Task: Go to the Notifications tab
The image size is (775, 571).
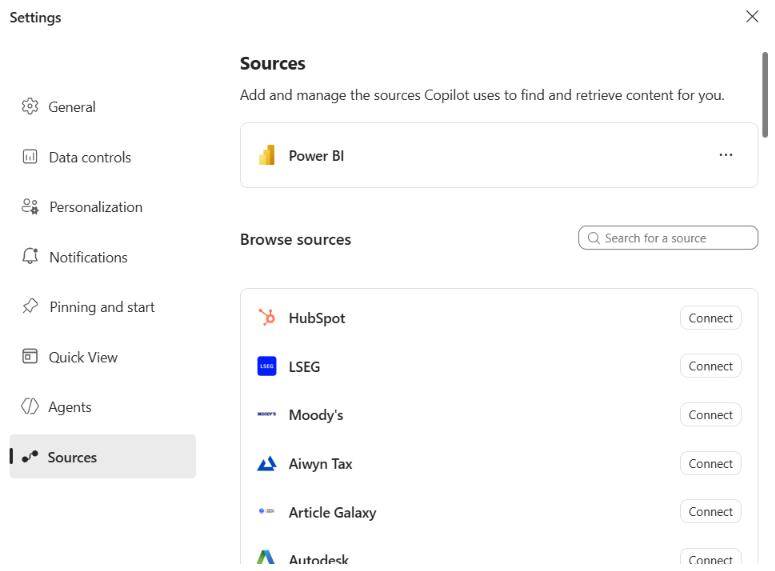Action: point(102,257)
